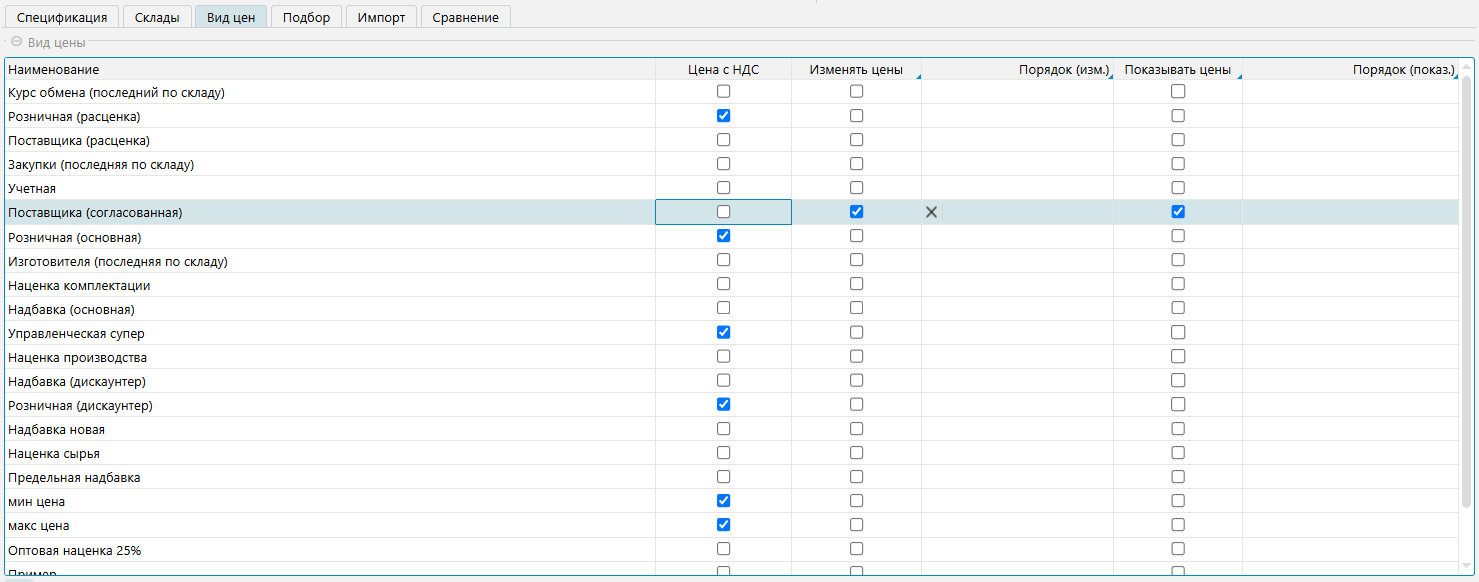Open the Импорт tab
The height and width of the screenshot is (582, 1479).
click(x=382, y=17)
